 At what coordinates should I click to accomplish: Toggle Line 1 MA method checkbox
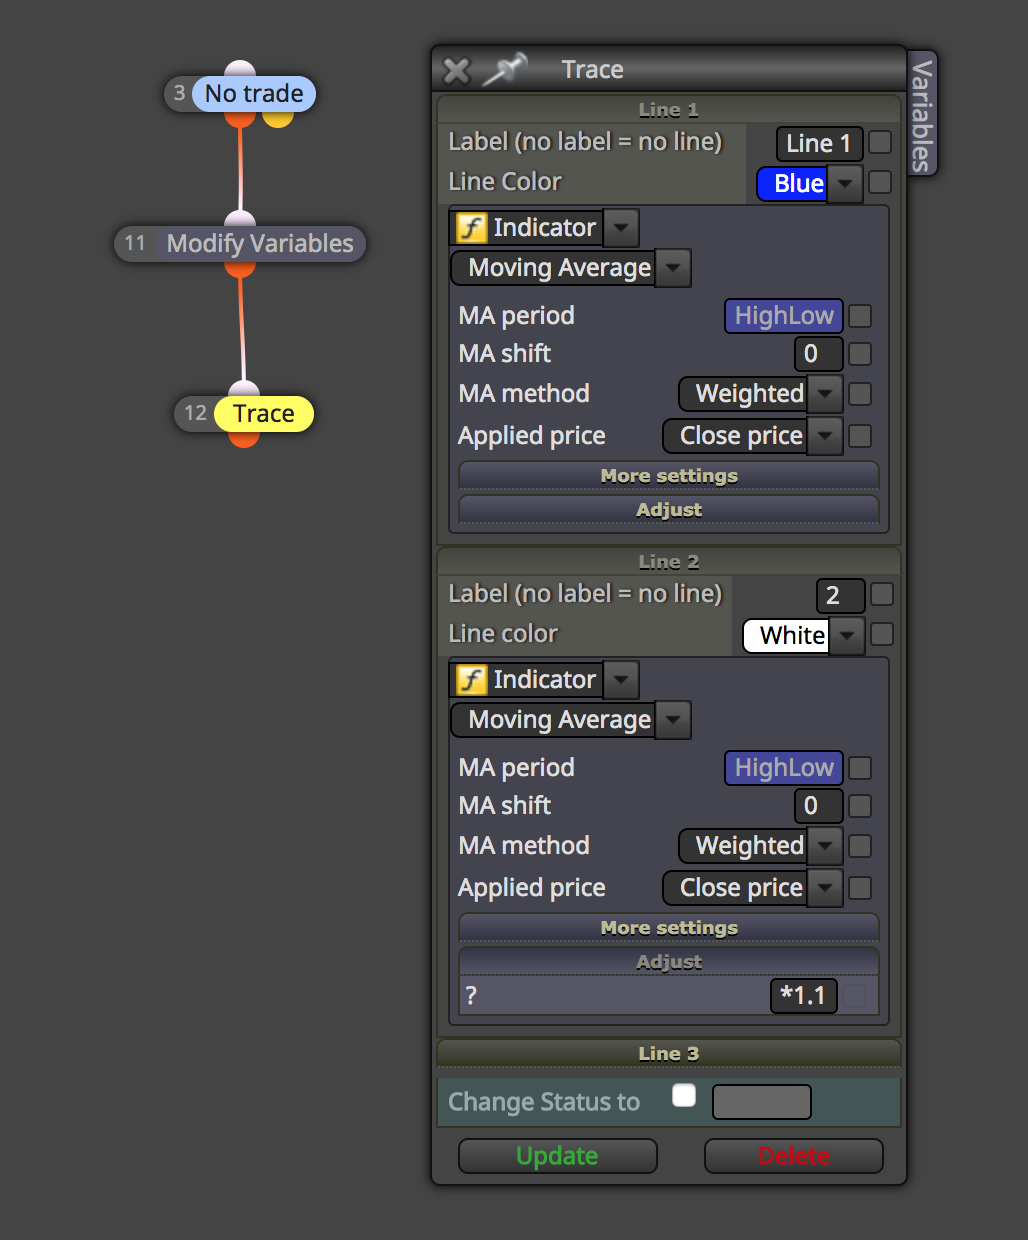click(x=860, y=394)
